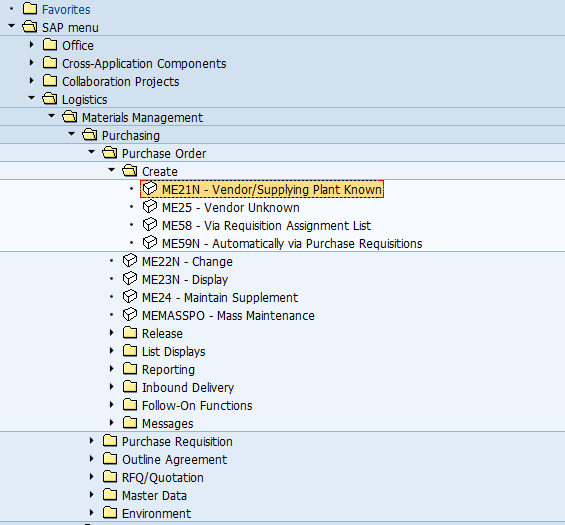Select ME59N - Automatically via Purchase Requisitions
The width and height of the screenshot is (565, 525).
[x=292, y=244]
